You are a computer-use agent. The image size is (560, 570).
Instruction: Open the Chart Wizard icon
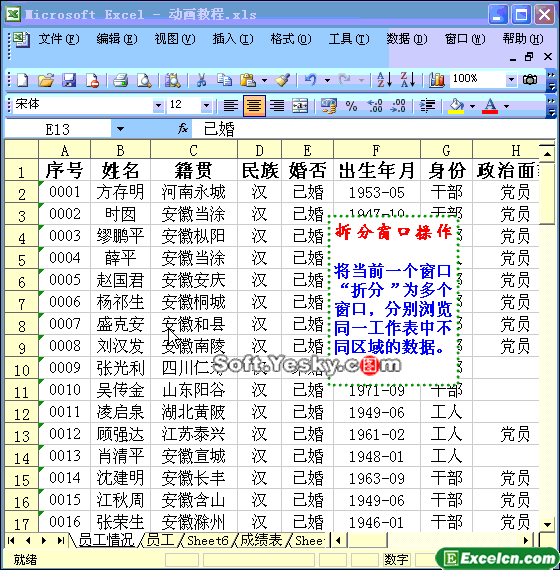pyautogui.click(x=436, y=80)
